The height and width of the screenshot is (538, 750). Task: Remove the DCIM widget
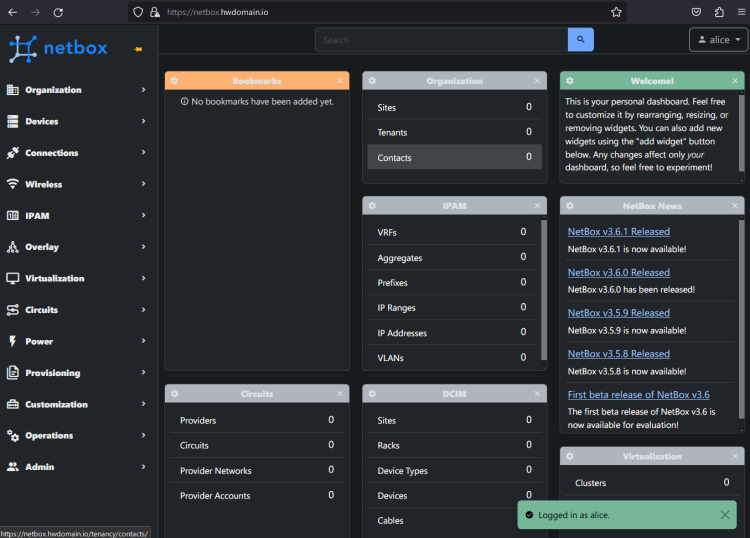pos(537,394)
